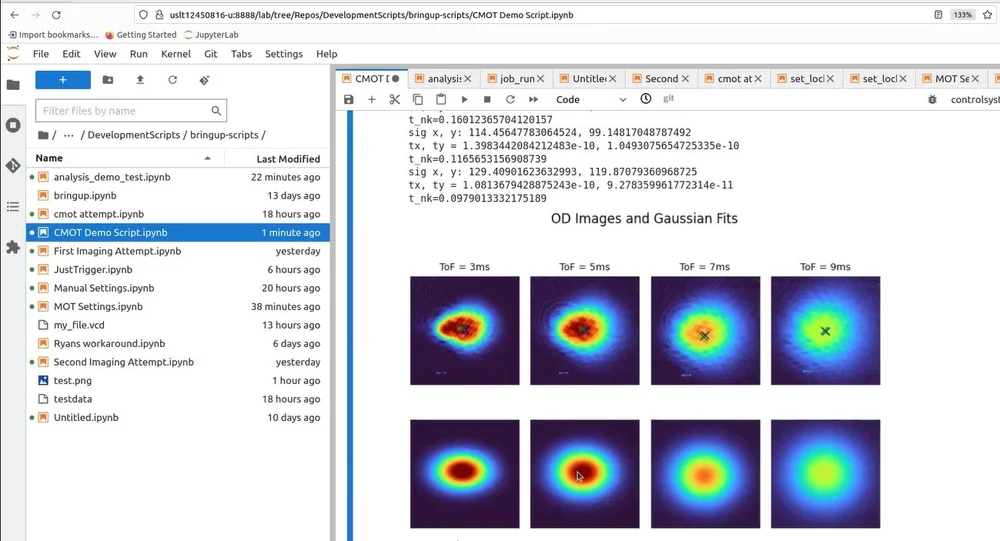Refresh the file browser list
The image size is (1000, 541).
point(172,80)
